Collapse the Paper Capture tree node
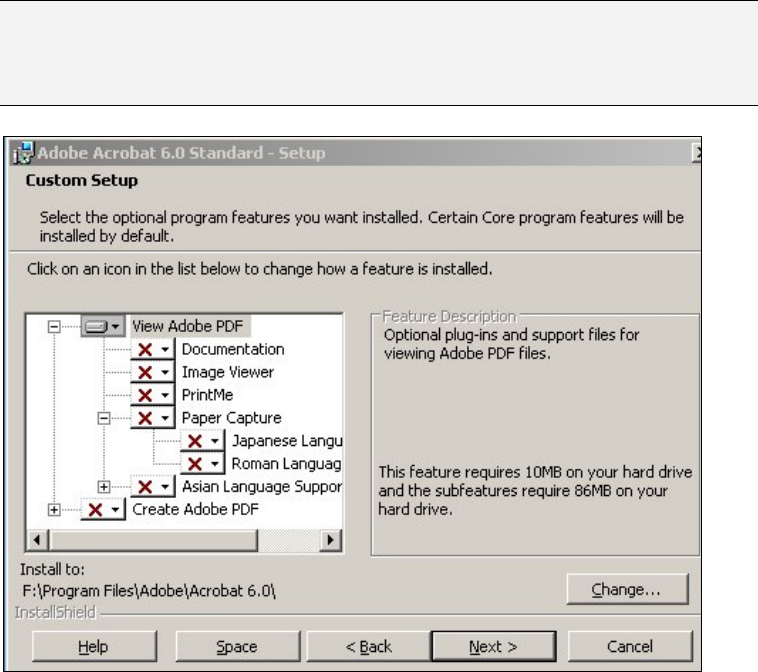The image size is (758, 672). pyautogui.click(x=104, y=418)
